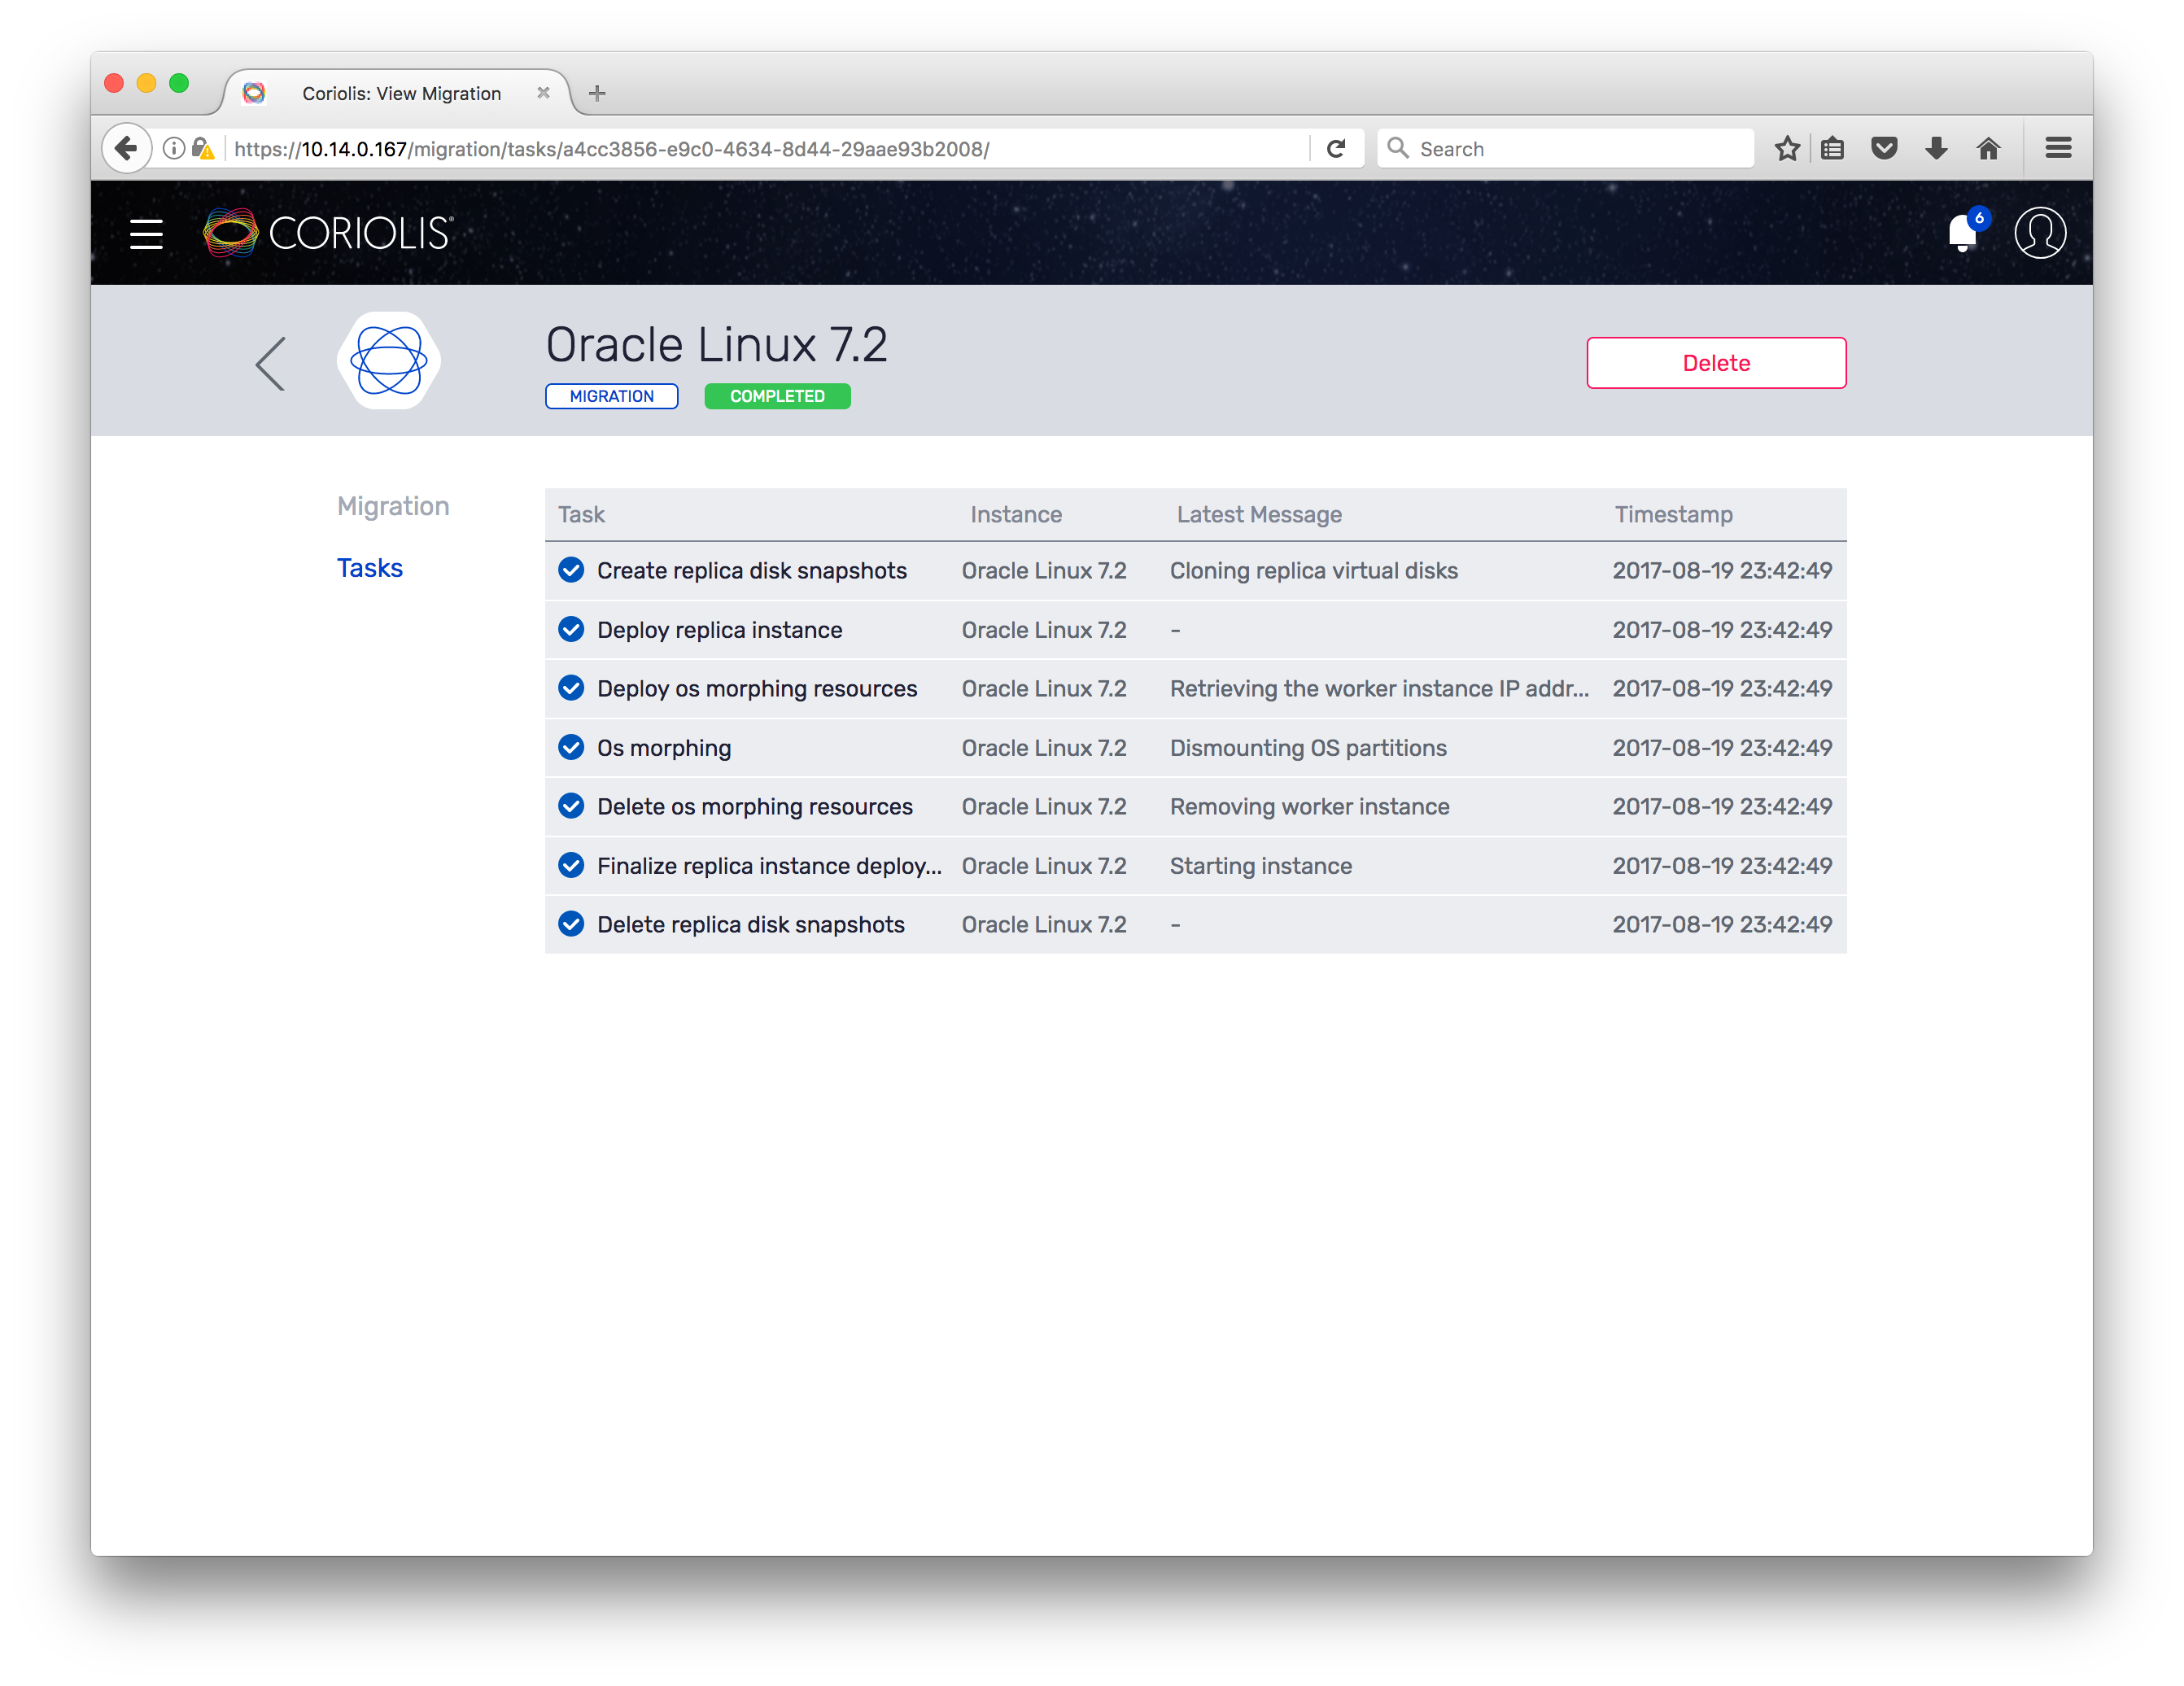Select the Tasks side tab
2184x1686 pixels.
(x=370, y=568)
